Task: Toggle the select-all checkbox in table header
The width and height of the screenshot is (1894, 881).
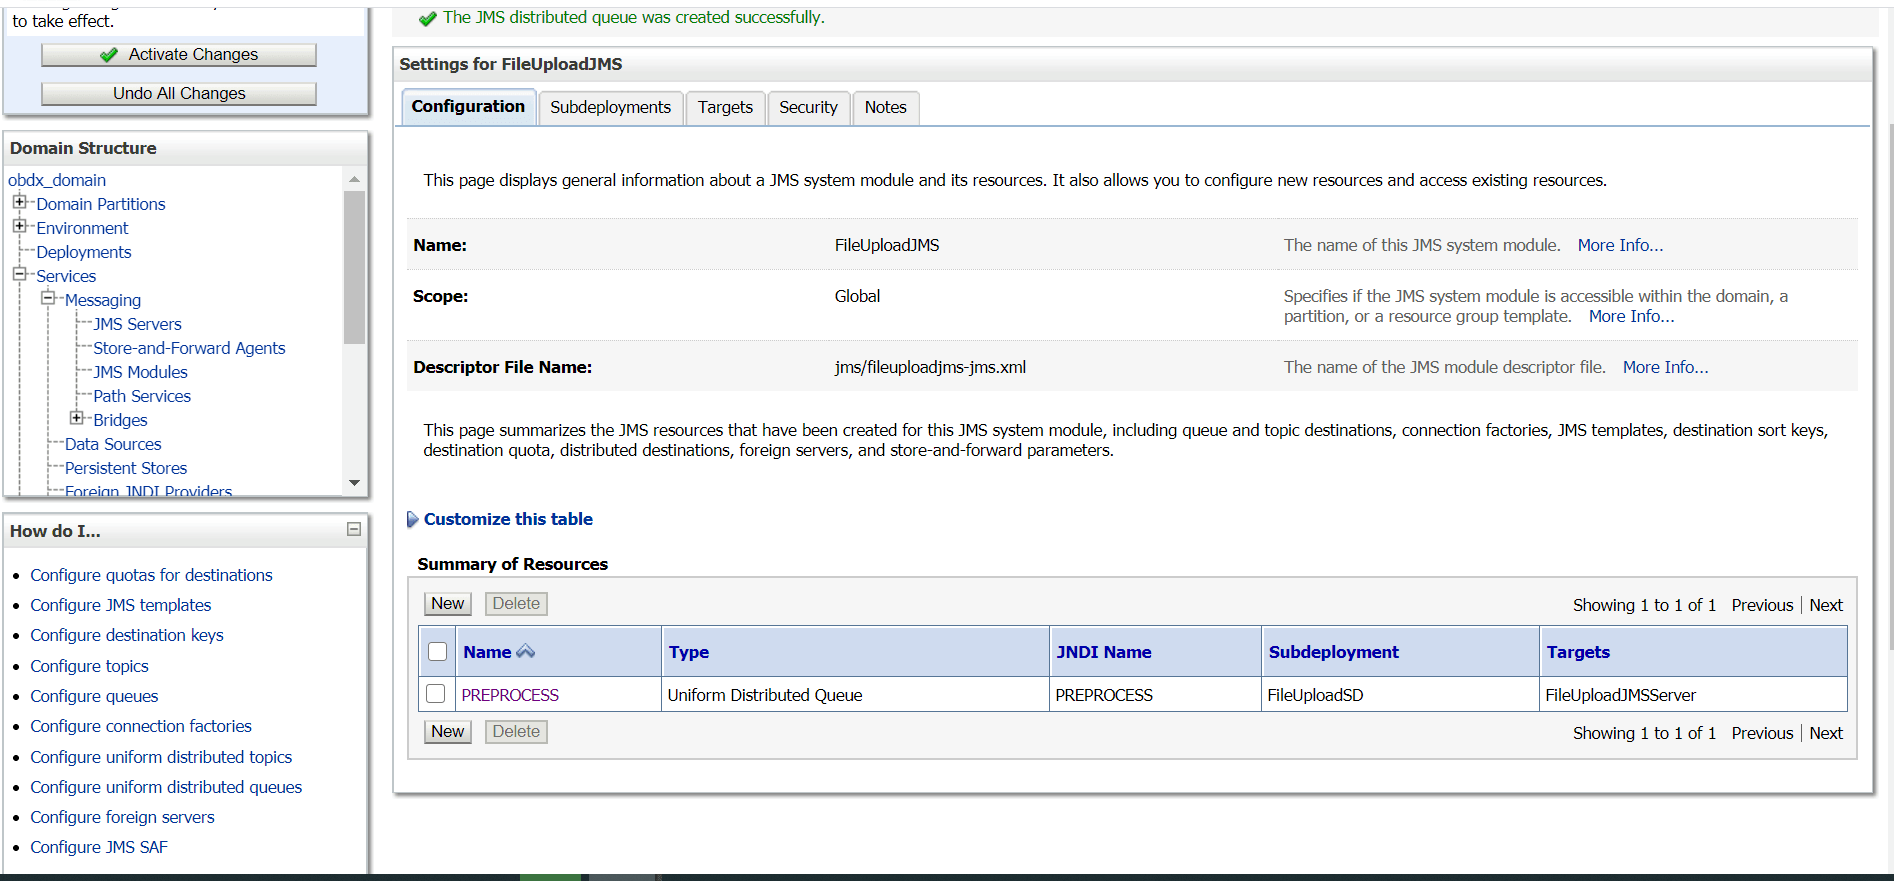Action: pos(437,651)
